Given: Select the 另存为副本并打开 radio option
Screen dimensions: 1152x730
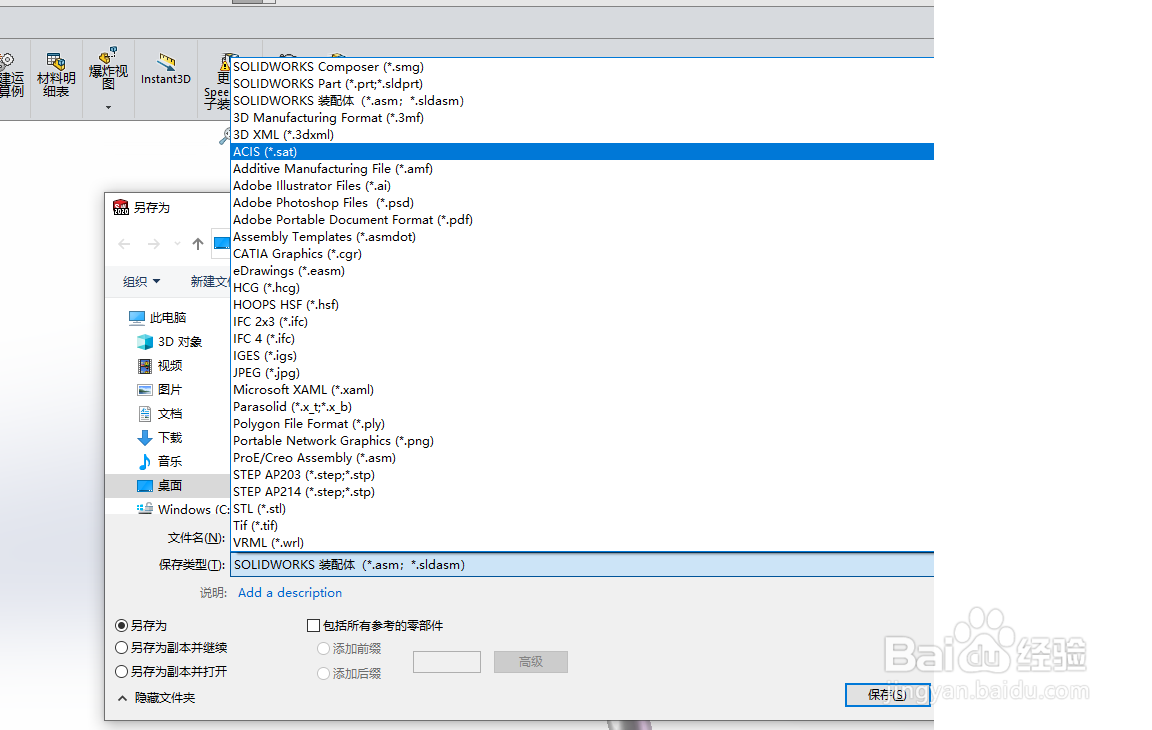Looking at the screenshot, I should 122,671.
